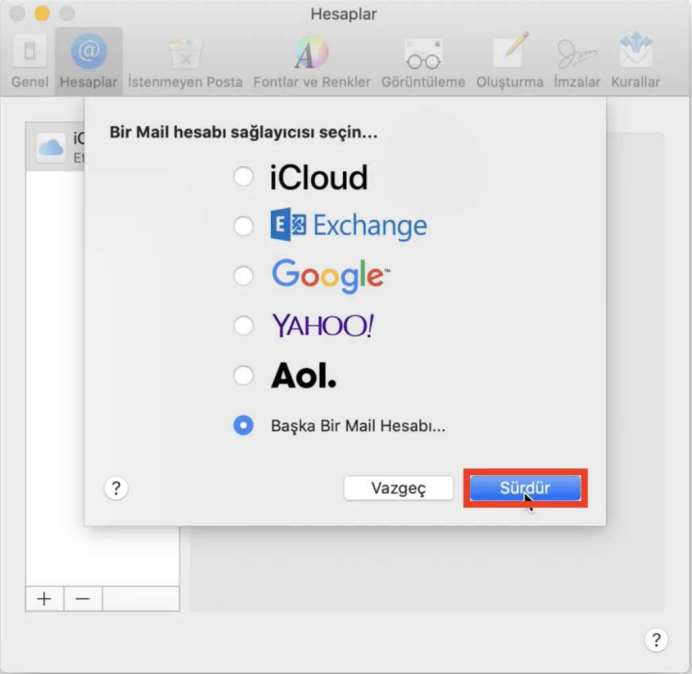This screenshot has height=674, width=692.
Task: Click Başka Bir Mail Hesabı... label
Action: 358,426
